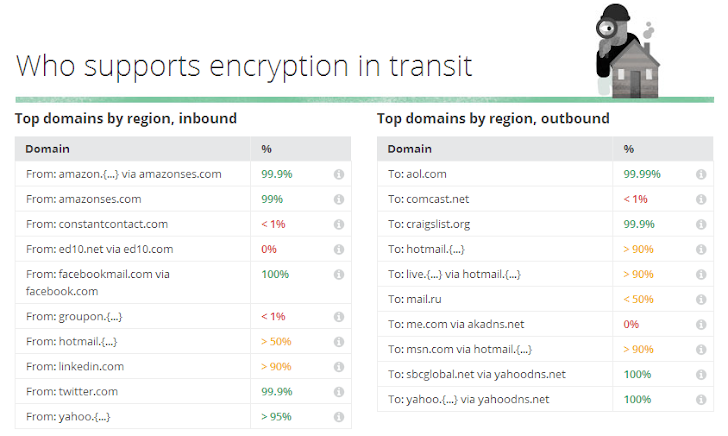Click info icon for To: mail.ru

pyautogui.click(x=701, y=299)
